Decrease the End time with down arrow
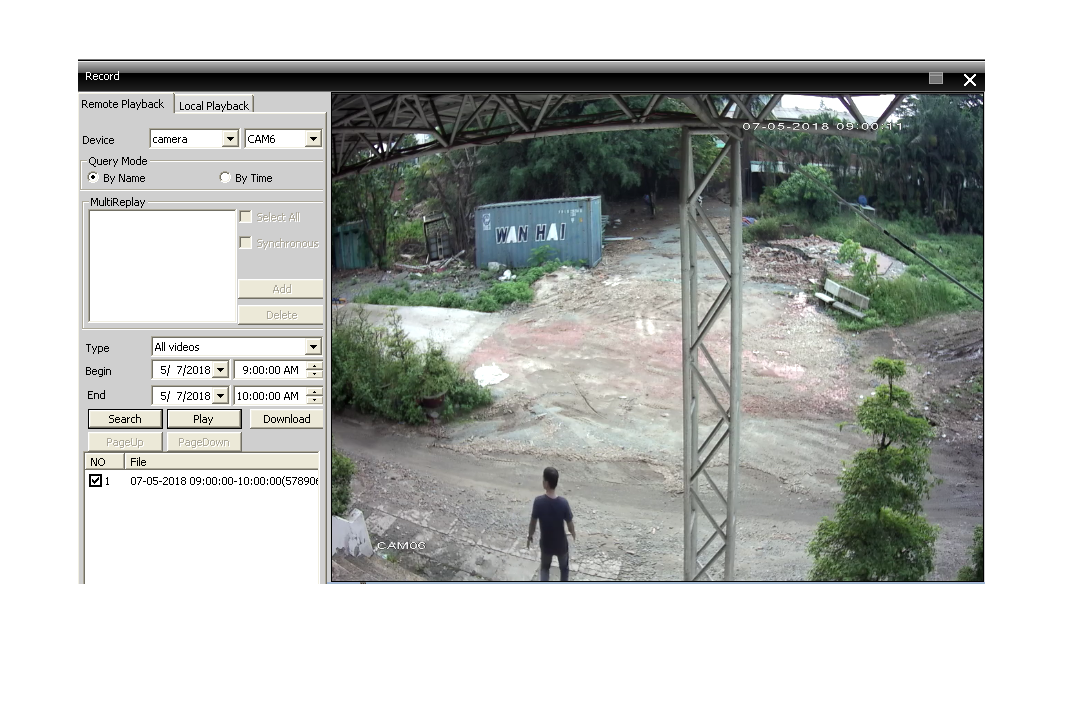This screenshot has width=1090, height=705. pos(315,401)
